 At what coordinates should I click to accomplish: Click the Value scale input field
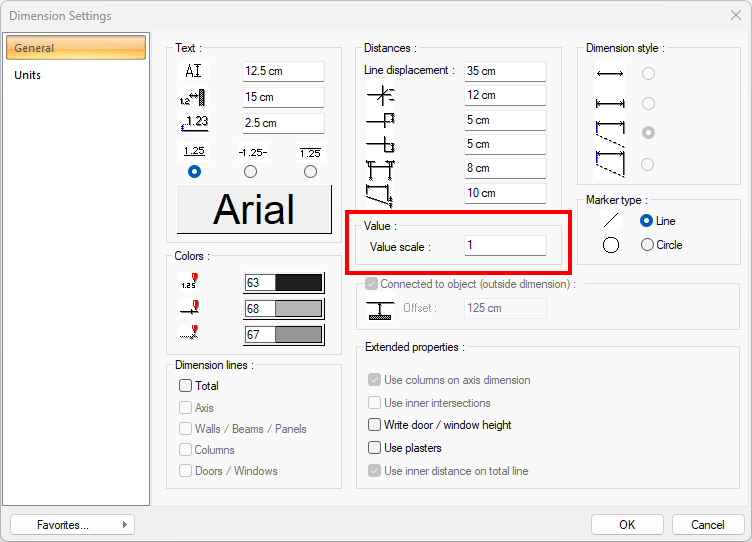[505, 246]
